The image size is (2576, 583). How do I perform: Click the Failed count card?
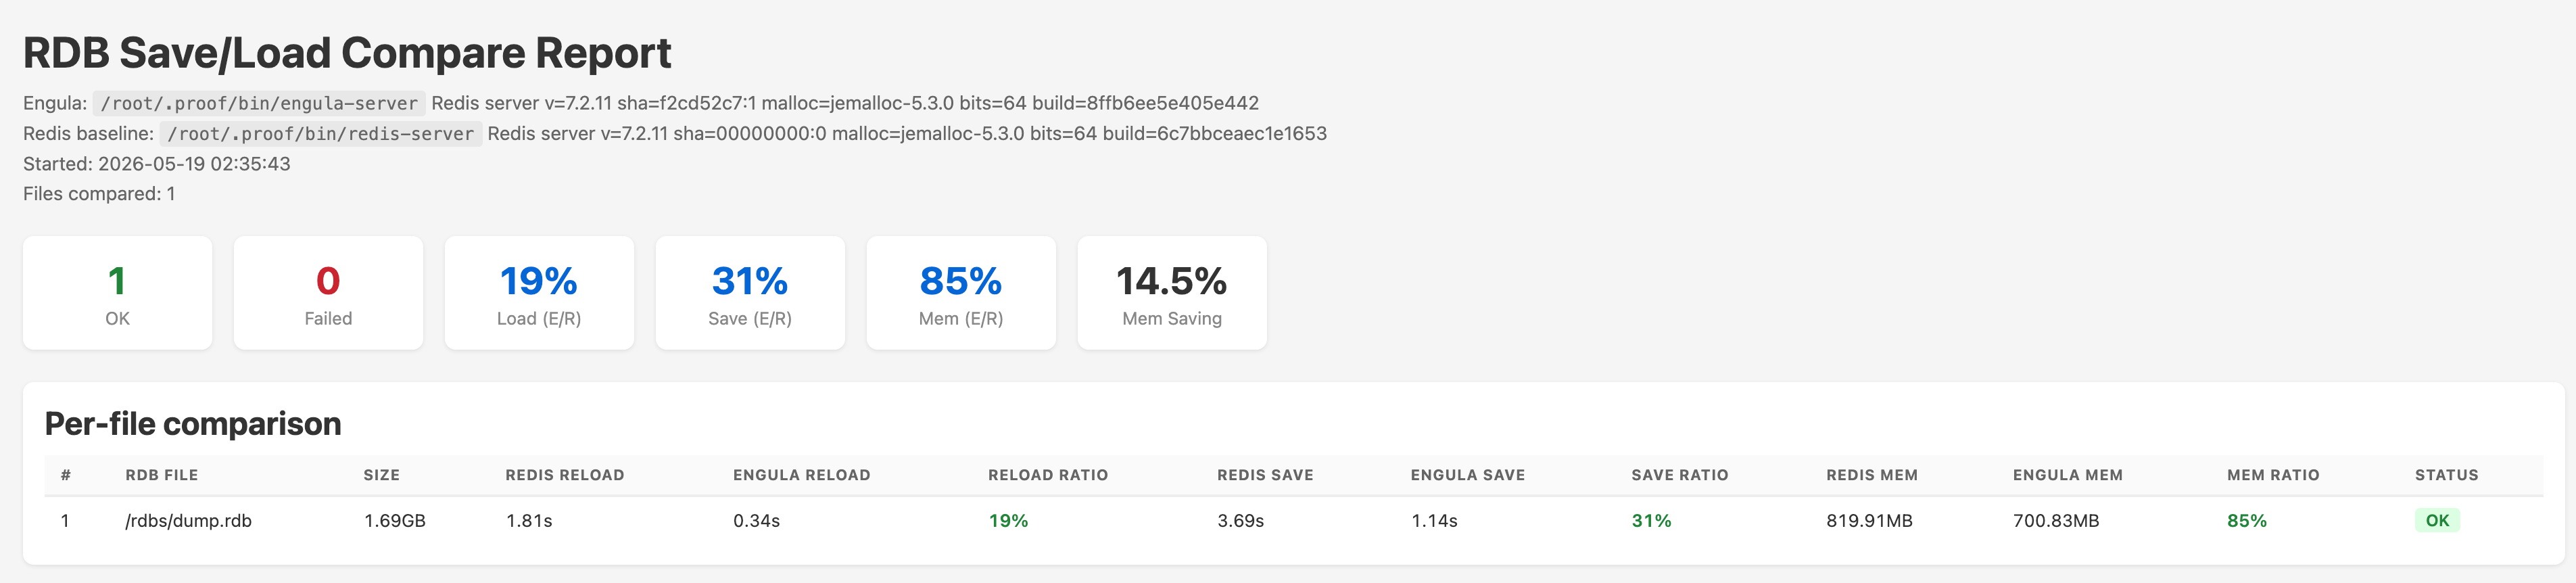pos(328,293)
